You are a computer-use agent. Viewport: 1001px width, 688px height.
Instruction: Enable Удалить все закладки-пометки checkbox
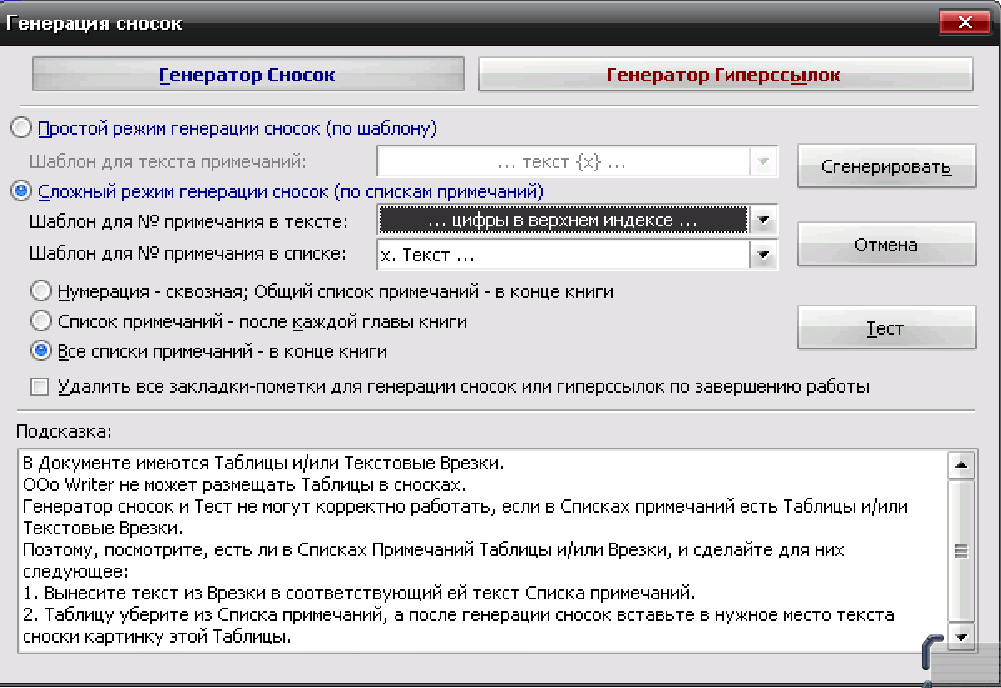pyautogui.click(x=40, y=386)
